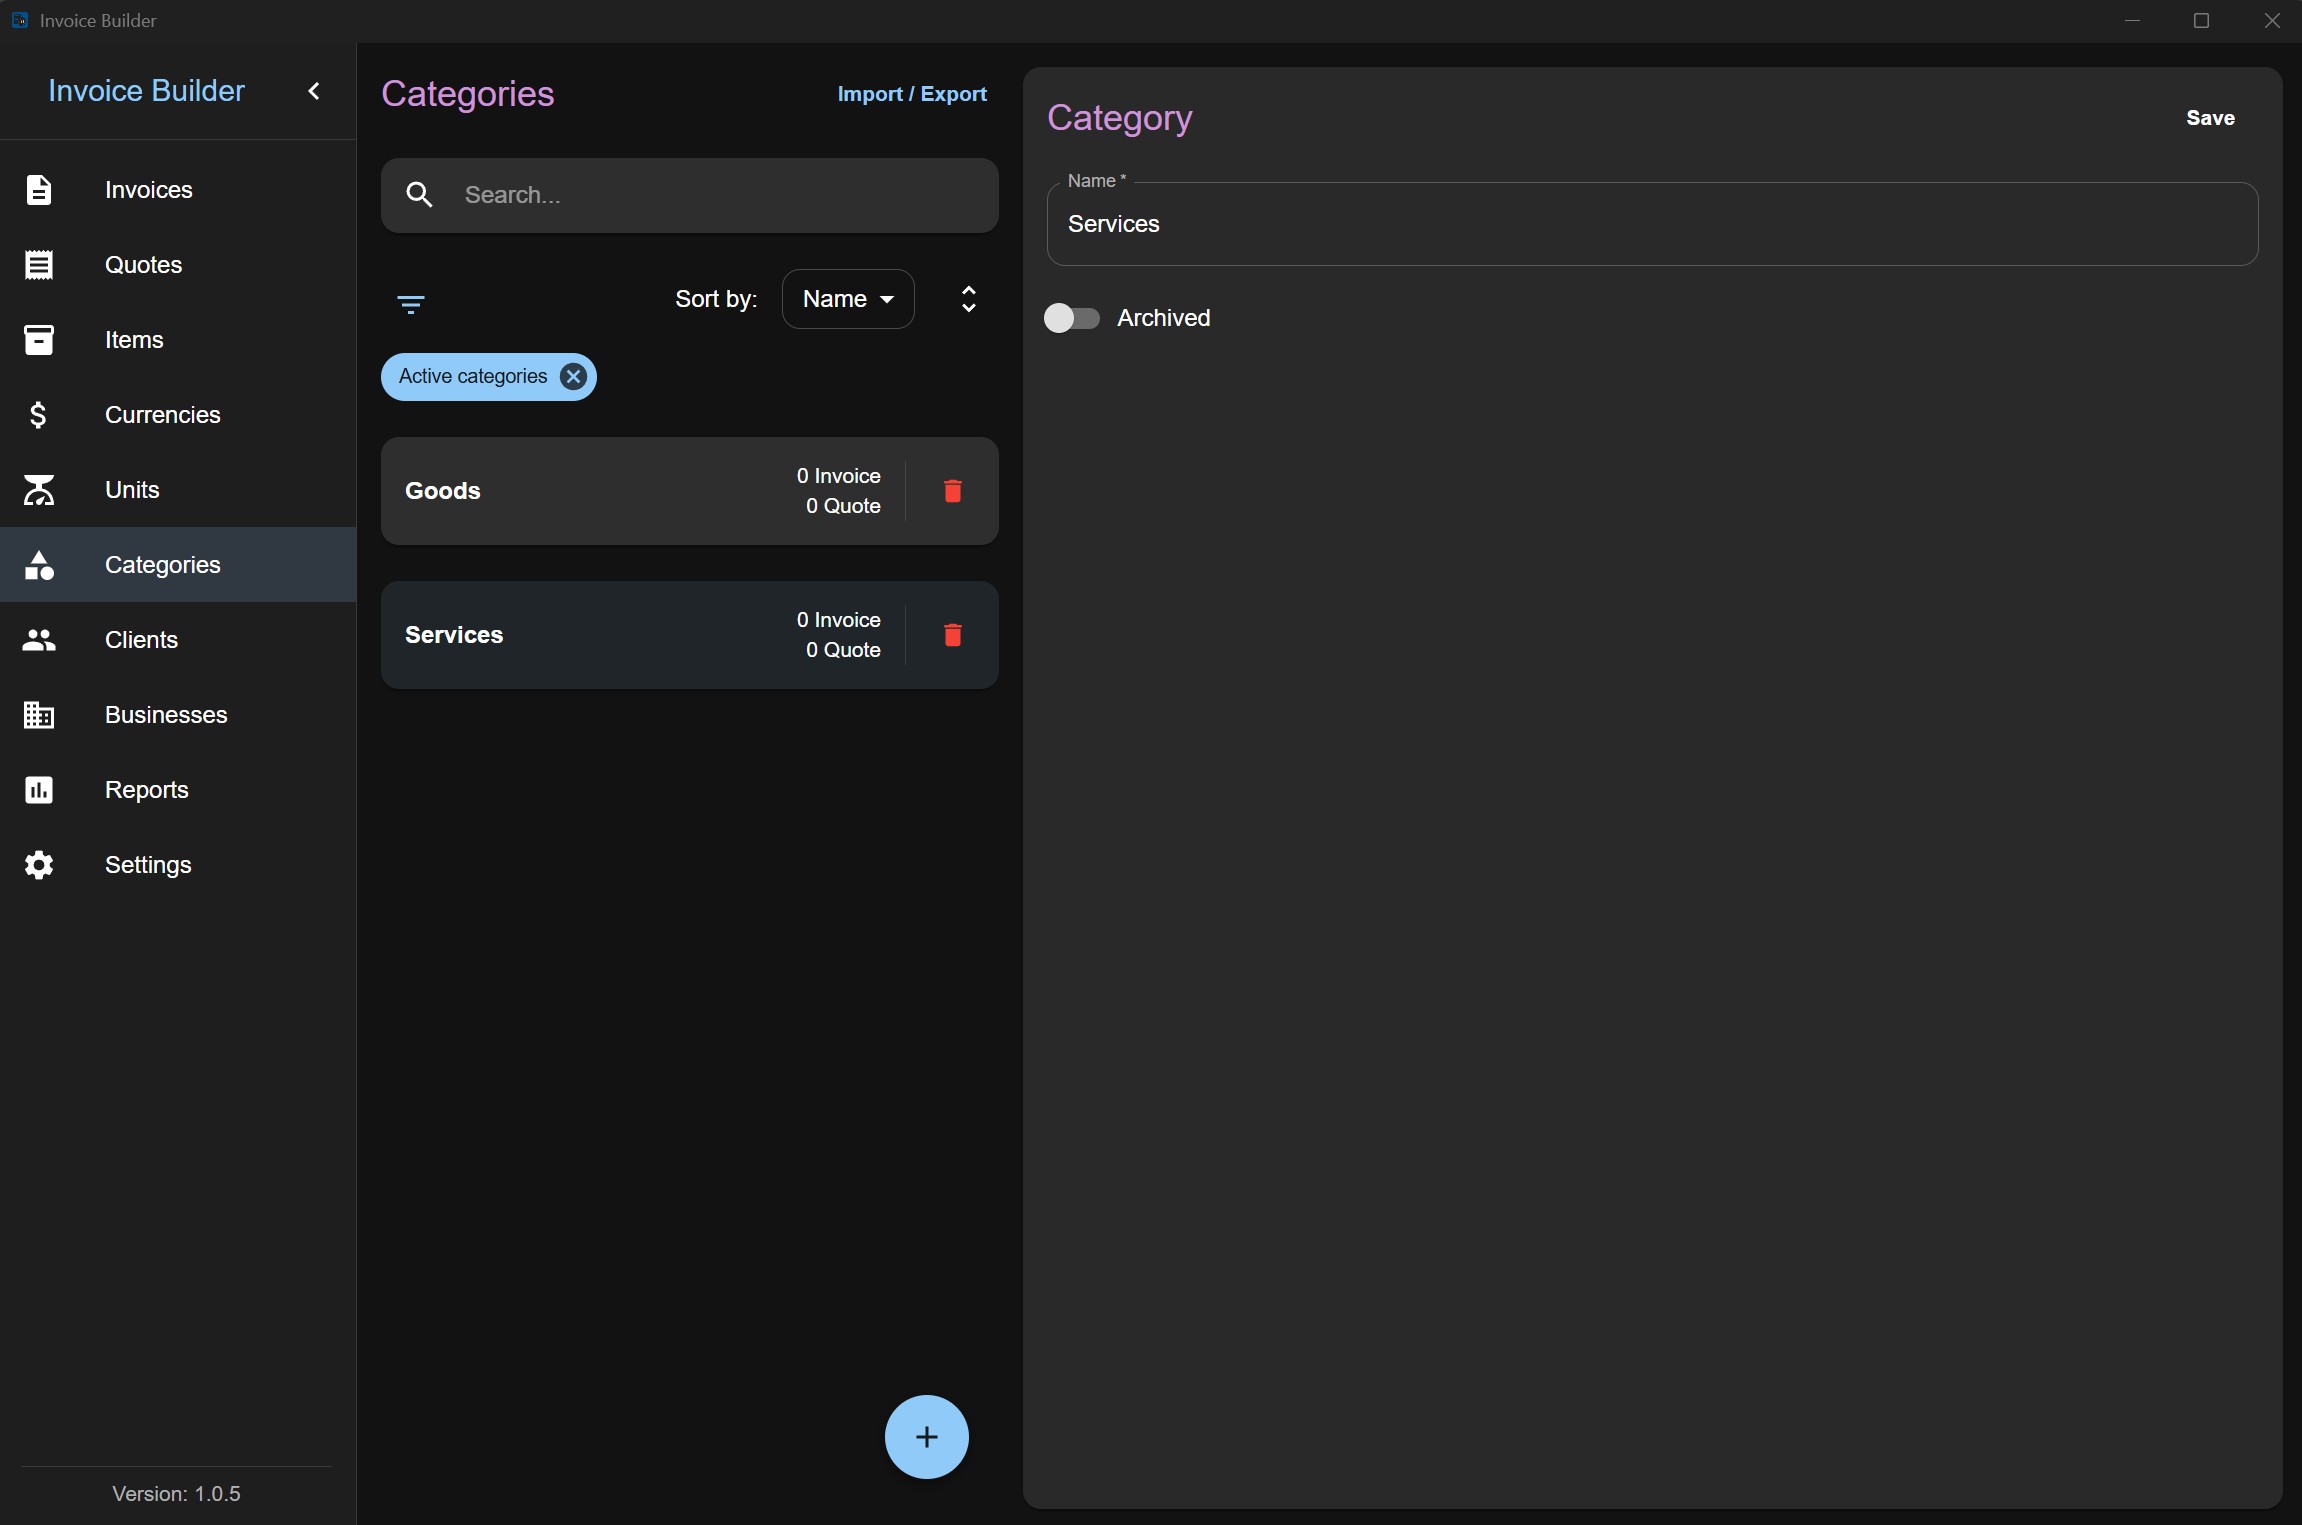Click the Settings gear icon
2302x1525 pixels.
[38, 864]
